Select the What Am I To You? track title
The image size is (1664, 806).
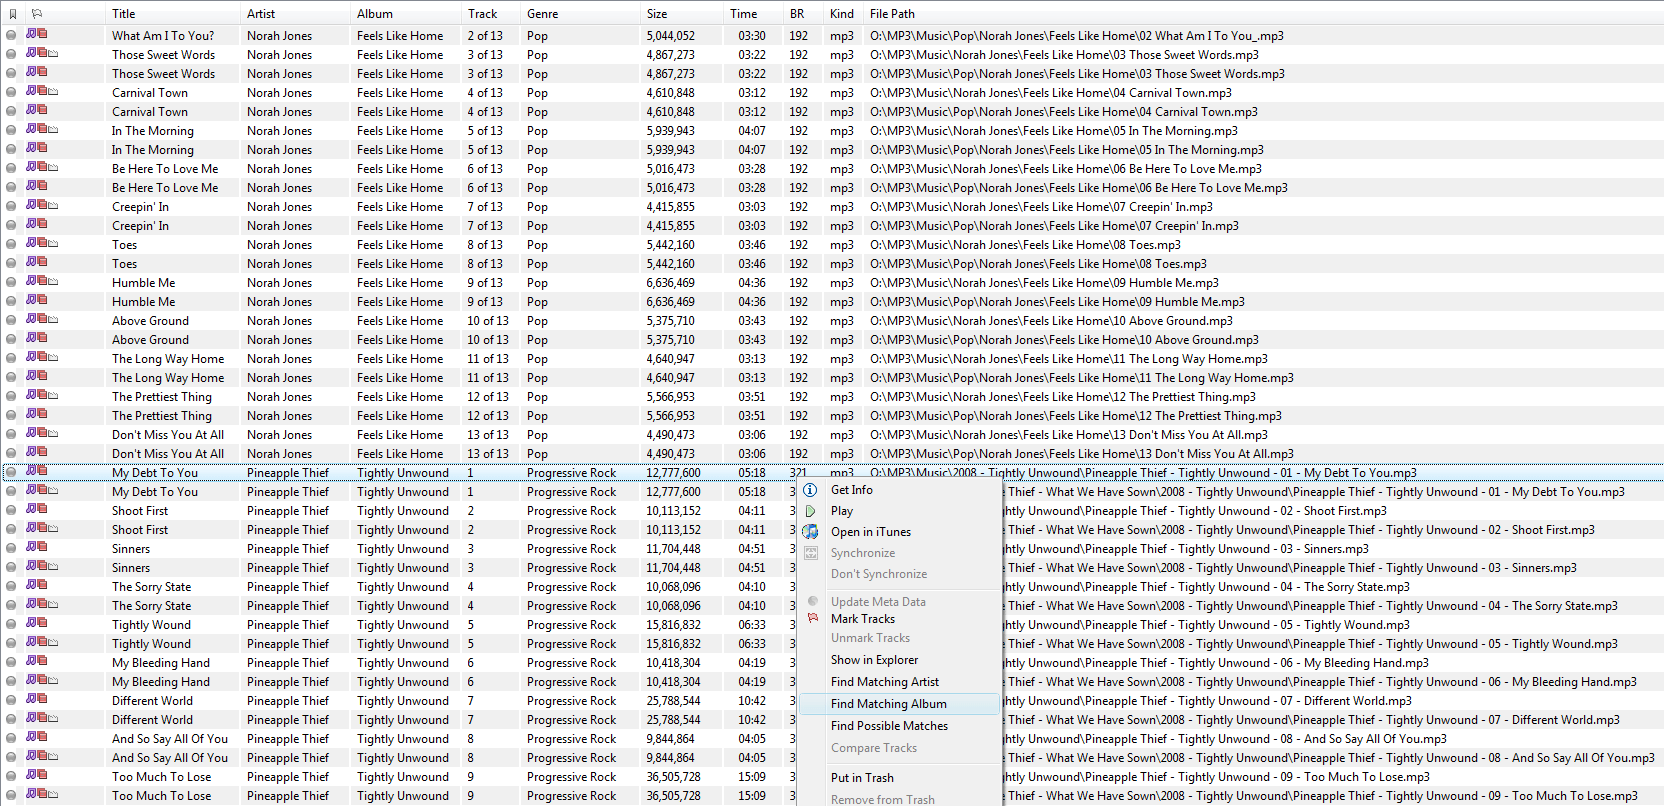pyautogui.click(x=162, y=36)
